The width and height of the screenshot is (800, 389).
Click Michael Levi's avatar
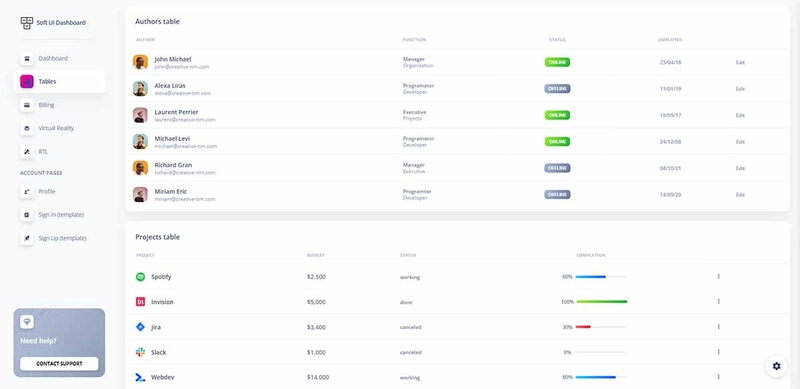[140, 141]
